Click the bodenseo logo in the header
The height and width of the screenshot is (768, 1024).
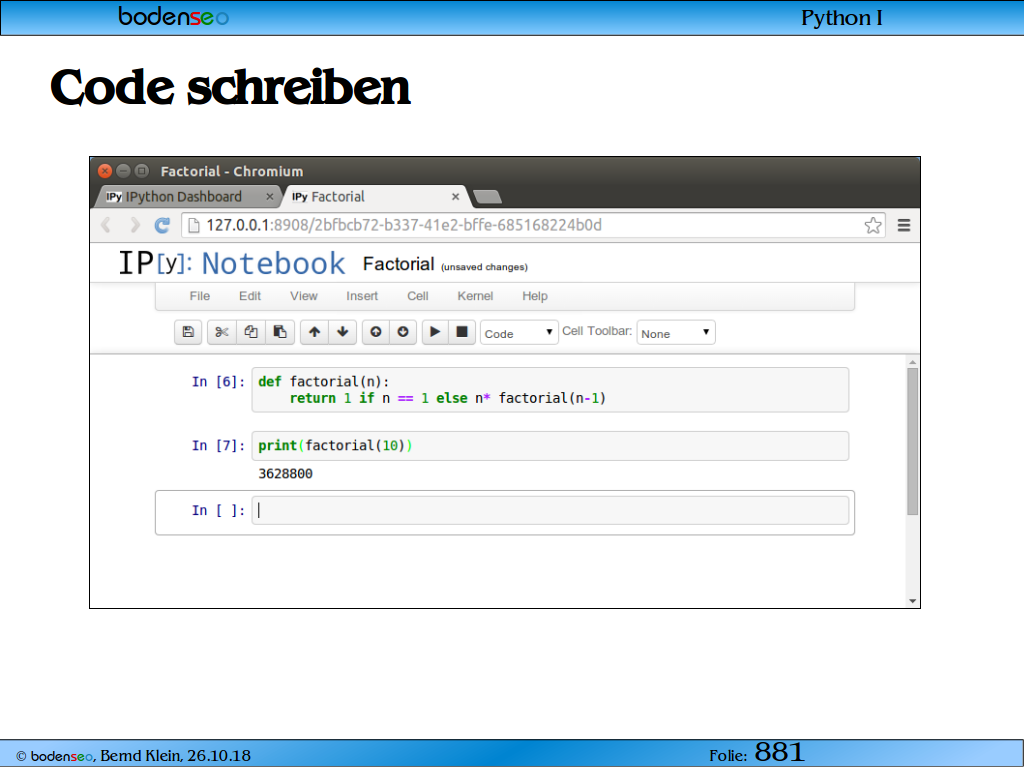(174, 16)
